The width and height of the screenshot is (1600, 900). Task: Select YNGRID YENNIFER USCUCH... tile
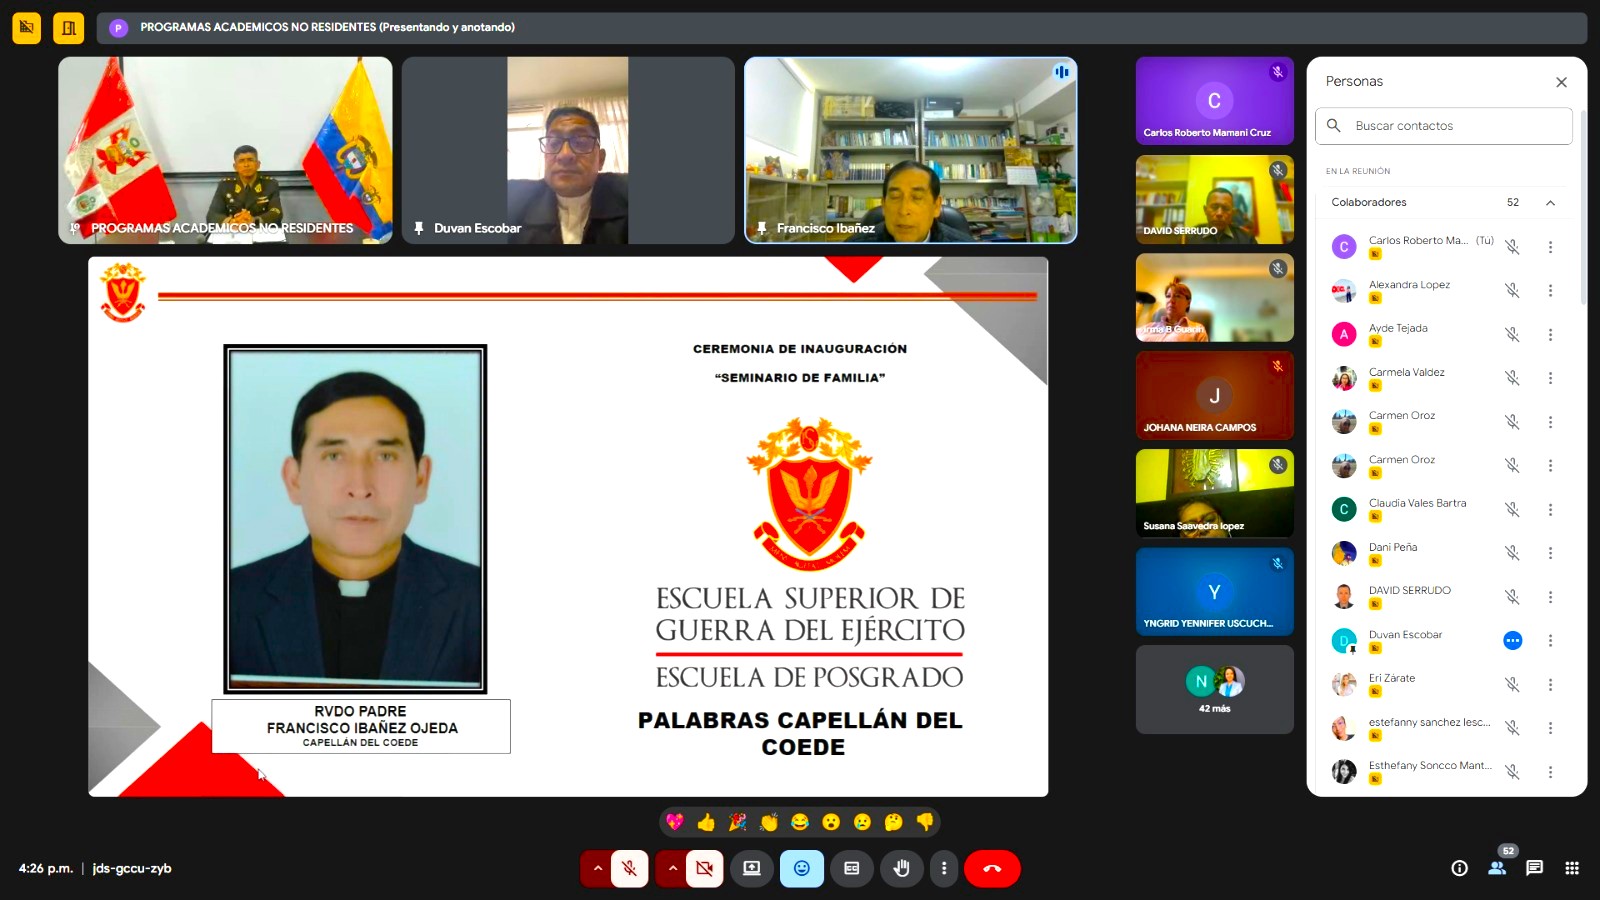[x=1214, y=591]
